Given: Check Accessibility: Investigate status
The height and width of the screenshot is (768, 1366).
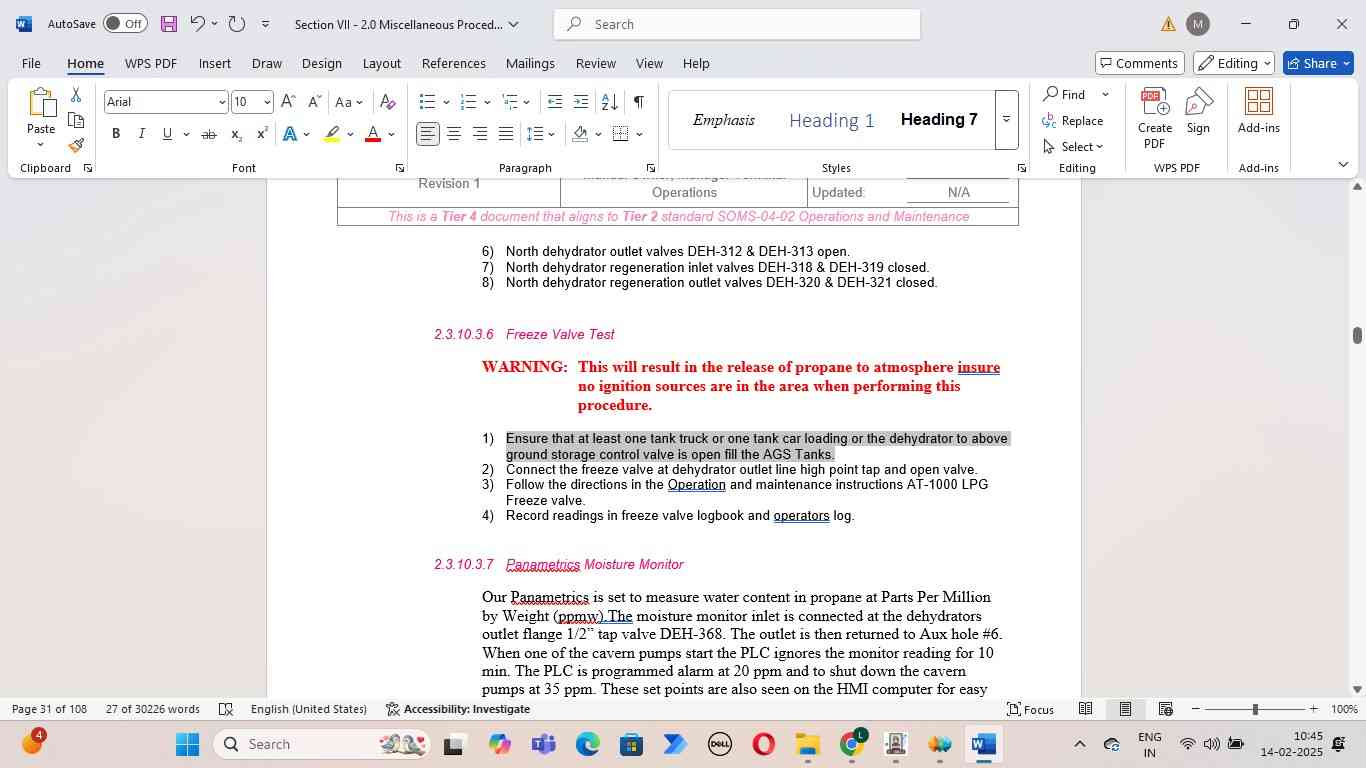Looking at the screenshot, I should pyautogui.click(x=458, y=709).
